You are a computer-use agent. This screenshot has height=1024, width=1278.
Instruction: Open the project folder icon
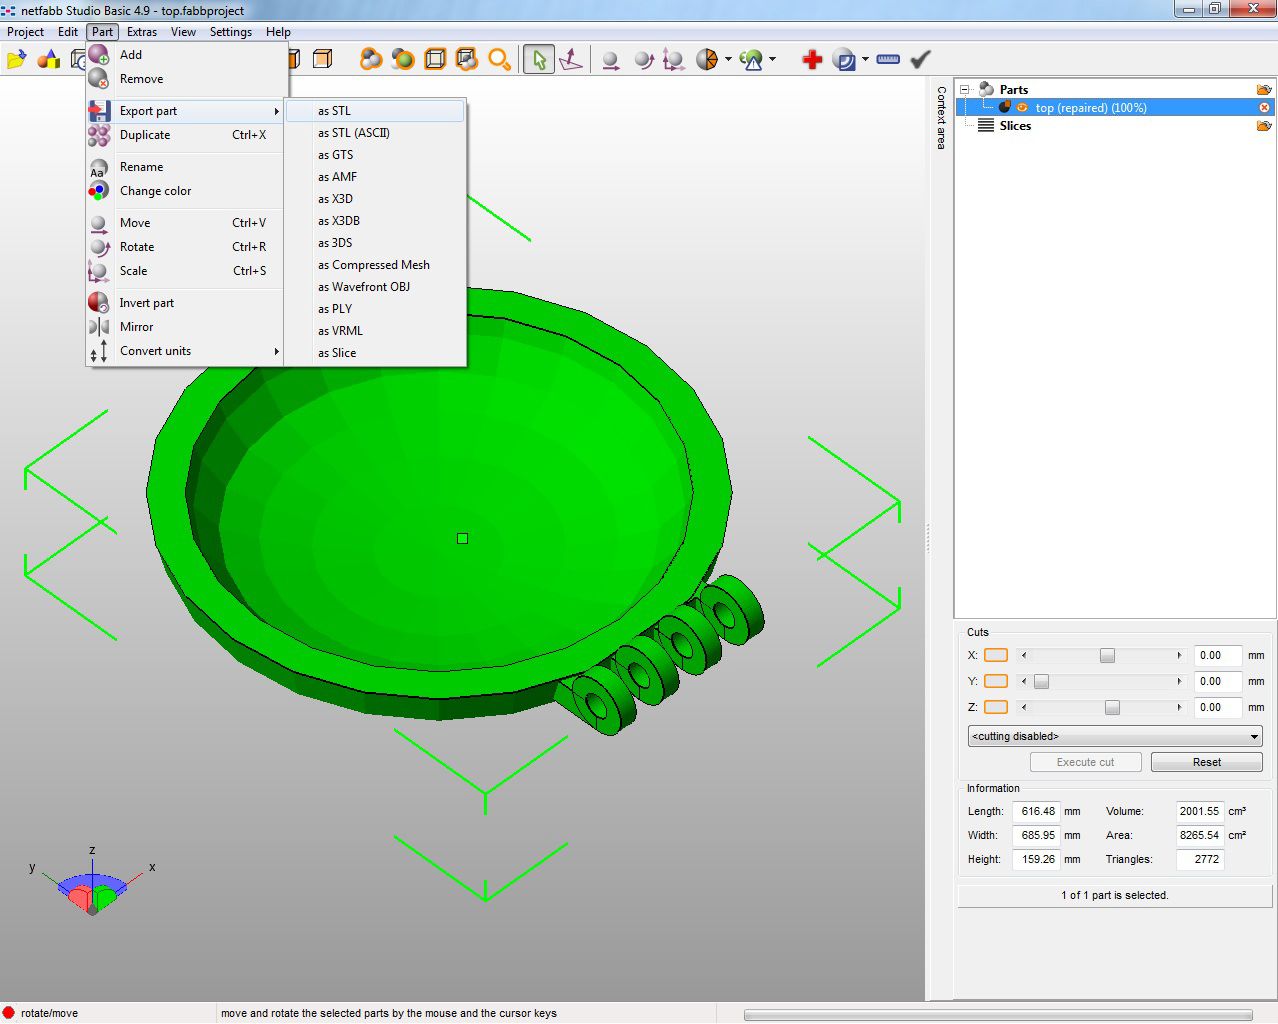click(16, 59)
